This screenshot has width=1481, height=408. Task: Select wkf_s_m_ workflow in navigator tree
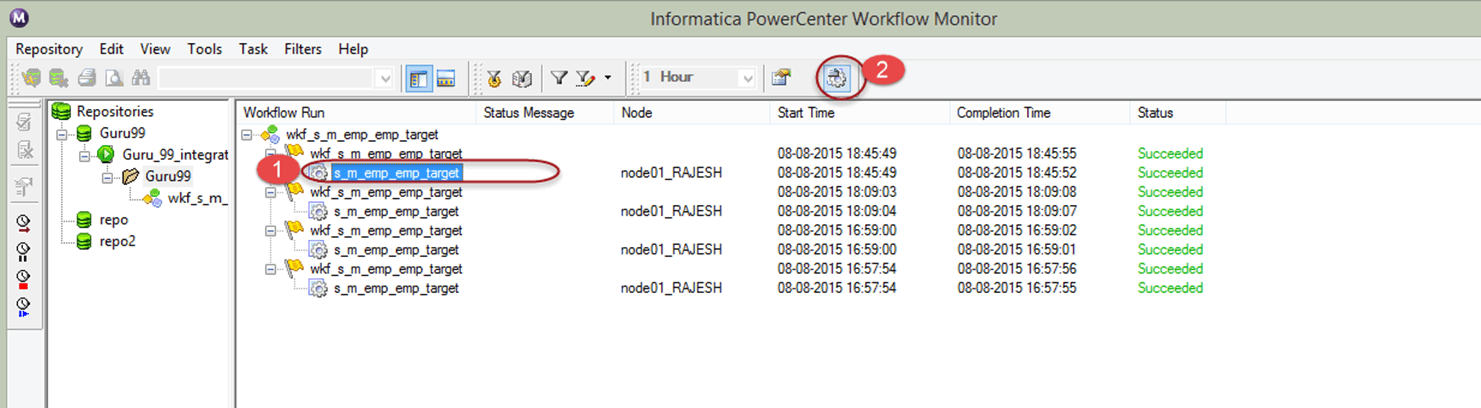pyautogui.click(x=197, y=198)
